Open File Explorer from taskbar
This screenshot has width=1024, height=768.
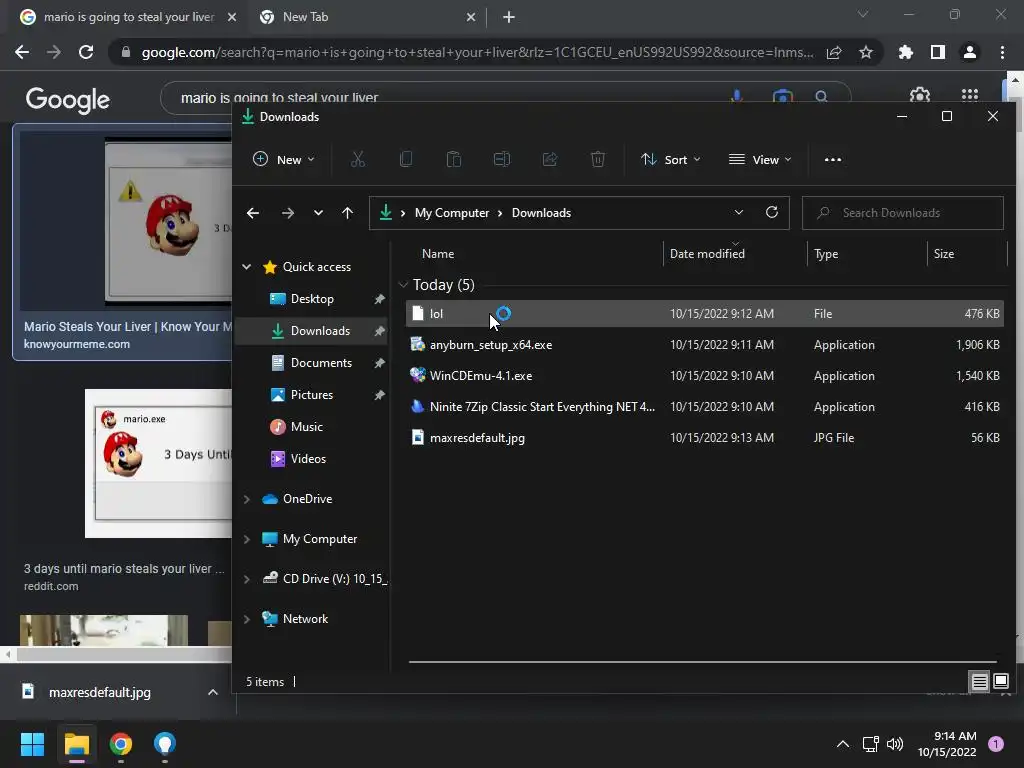tap(76, 744)
